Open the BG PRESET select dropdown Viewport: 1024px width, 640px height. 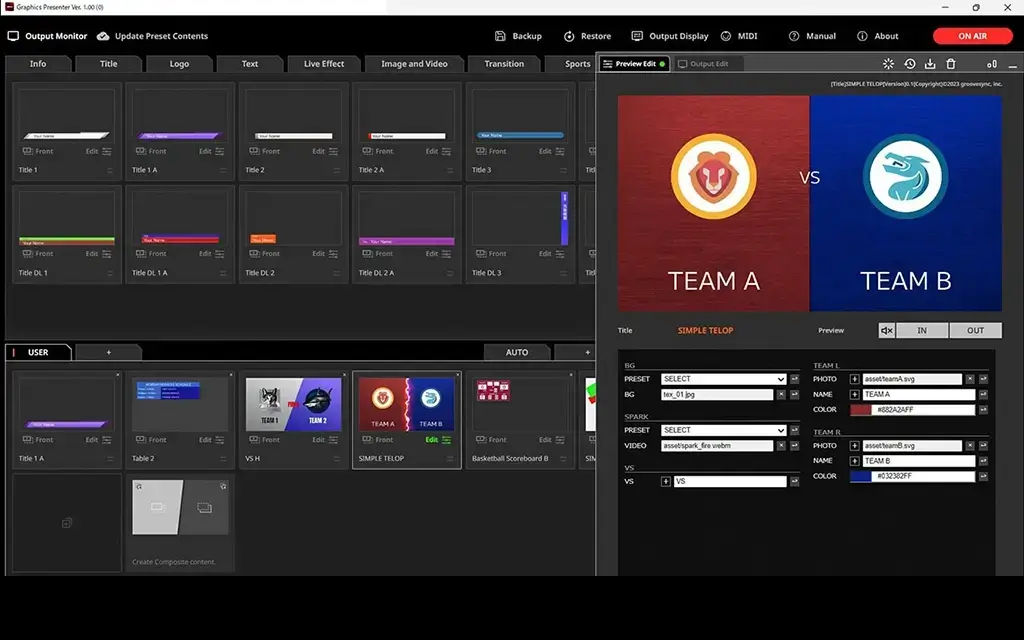[x=724, y=379]
